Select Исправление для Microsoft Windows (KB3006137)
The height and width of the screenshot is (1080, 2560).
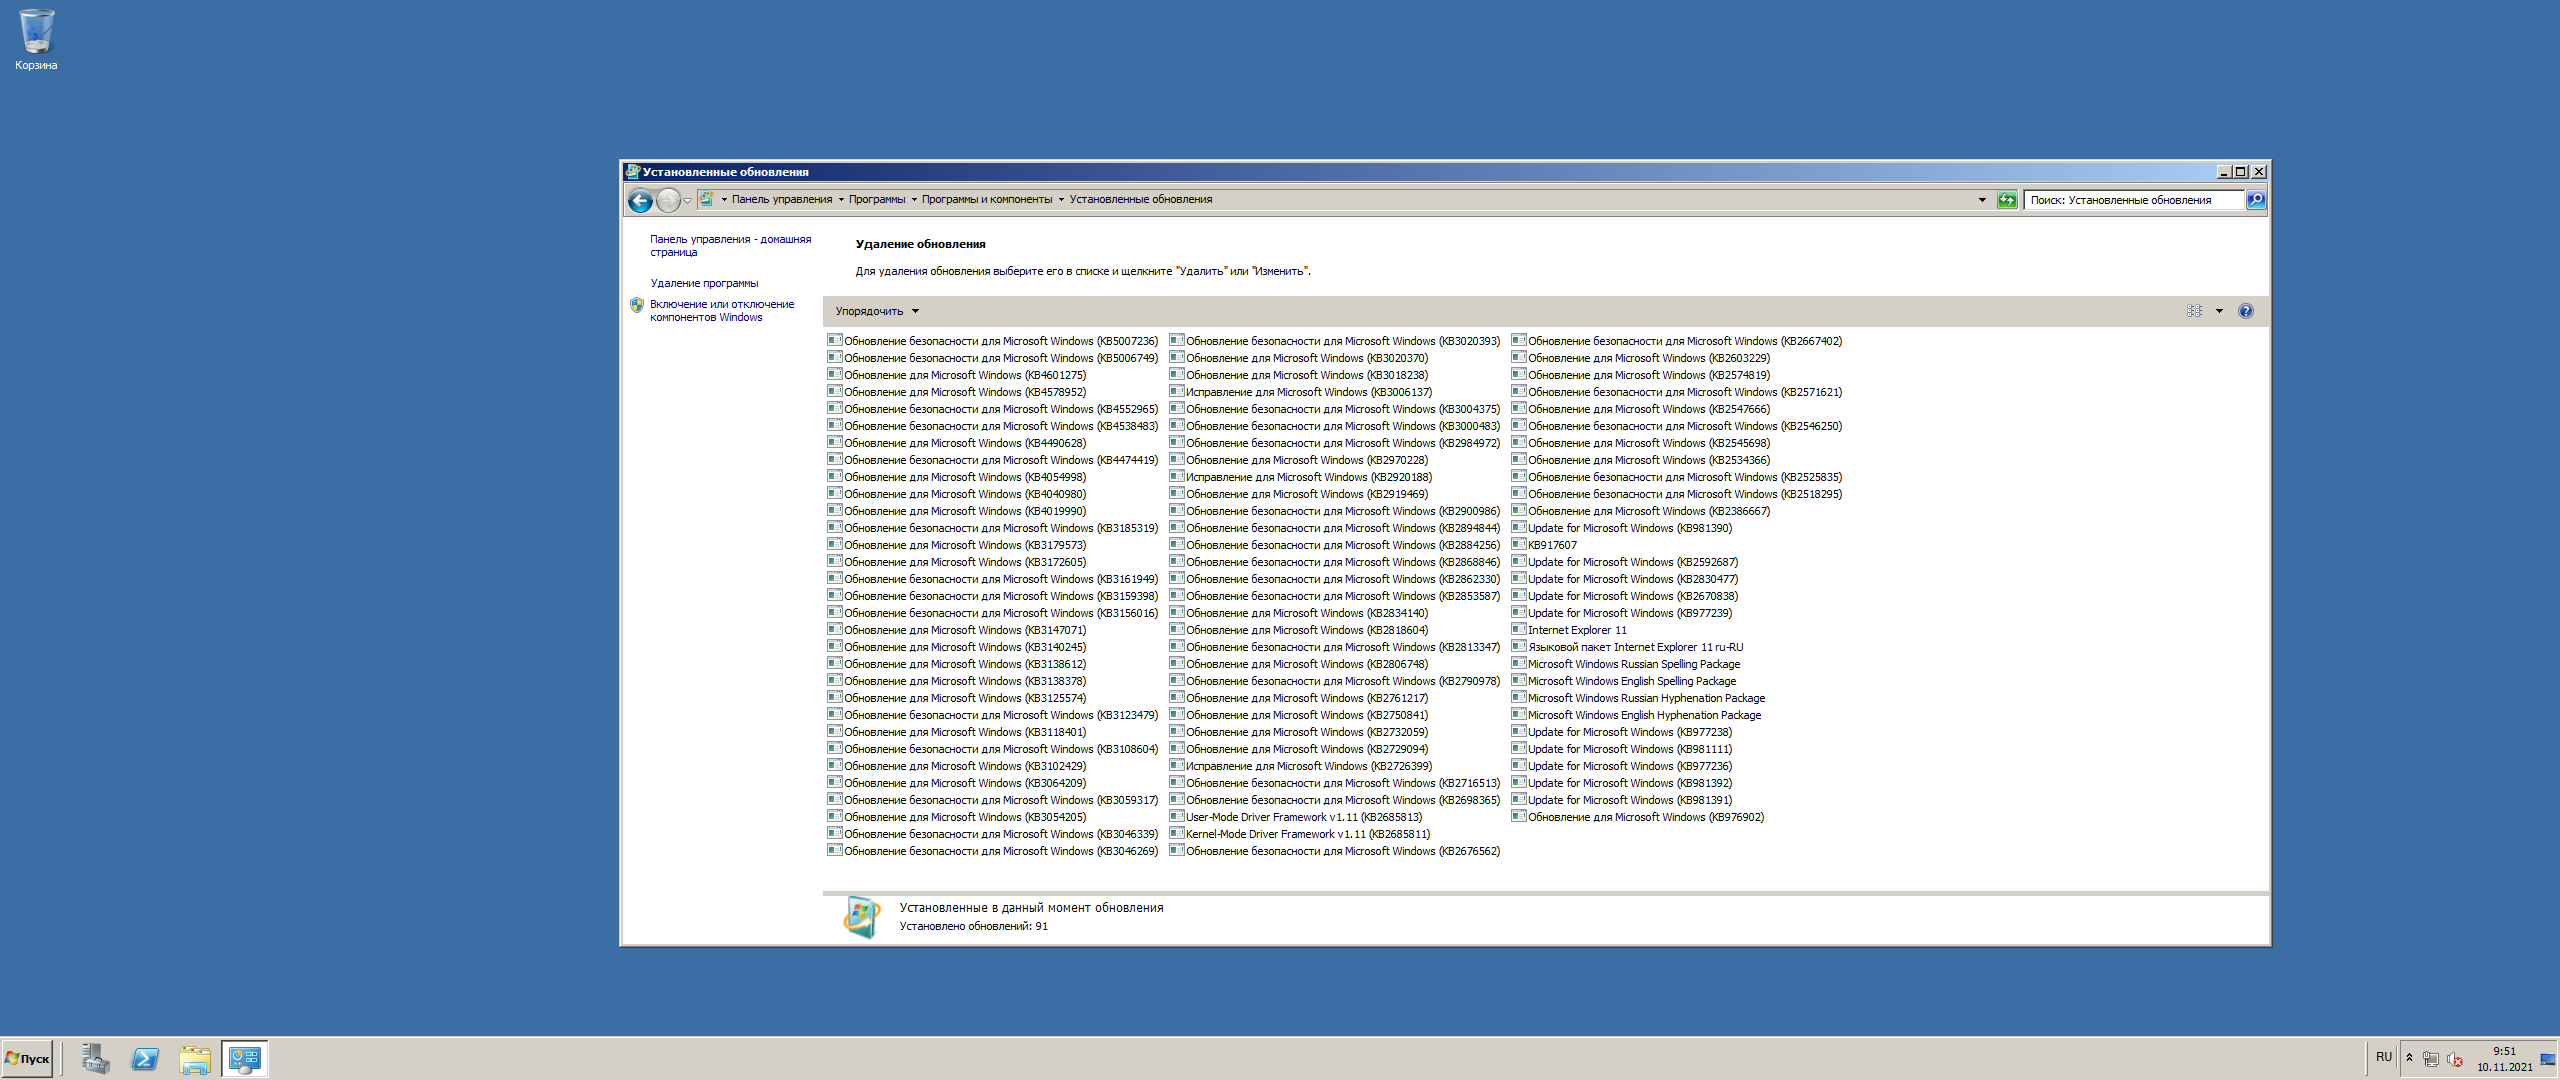coord(1301,392)
